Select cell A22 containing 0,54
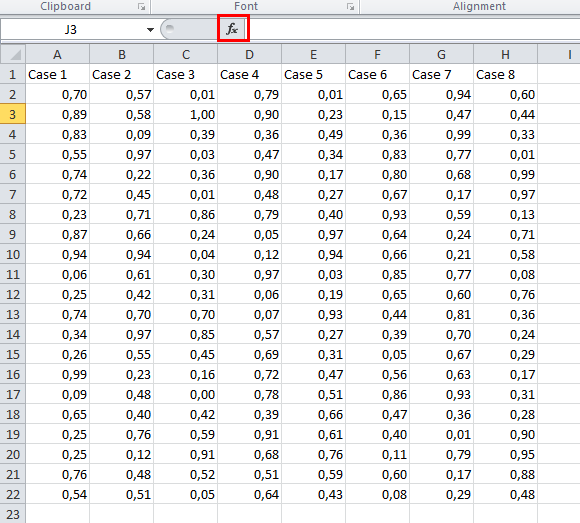Screen dimensions: 580x523 click(57, 495)
